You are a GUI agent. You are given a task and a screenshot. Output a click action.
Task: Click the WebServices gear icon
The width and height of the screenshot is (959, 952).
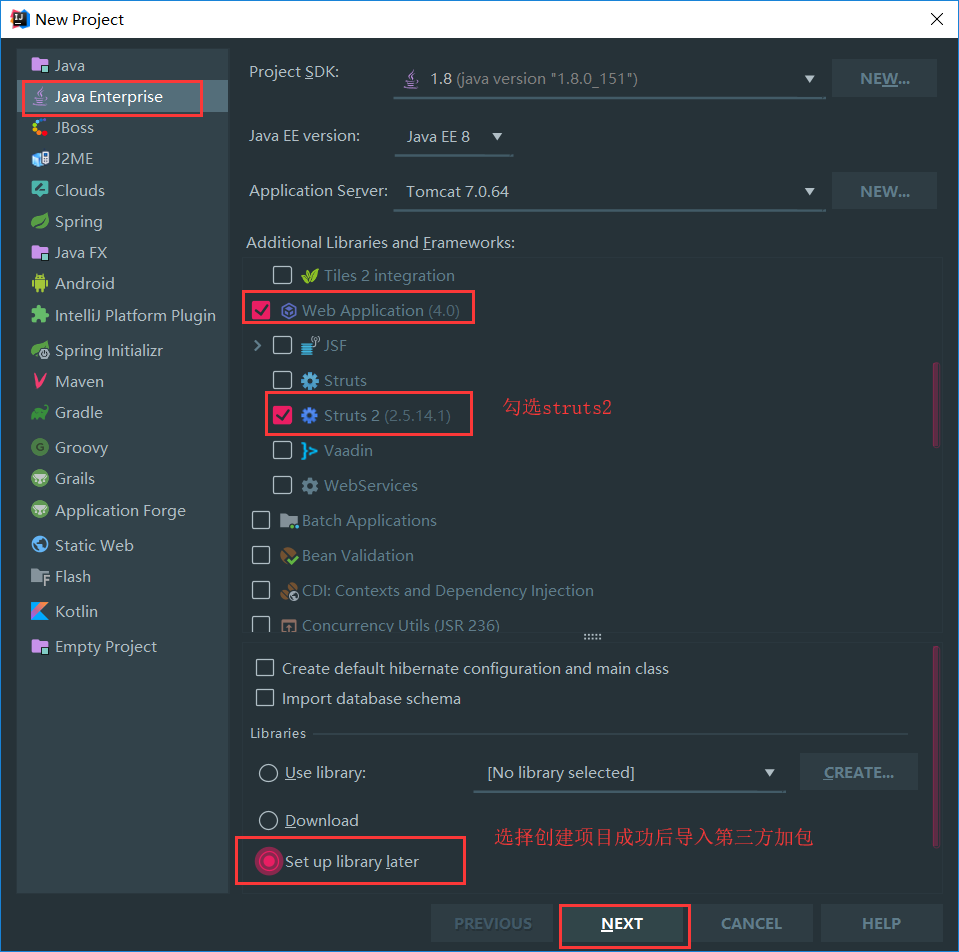point(309,485)
